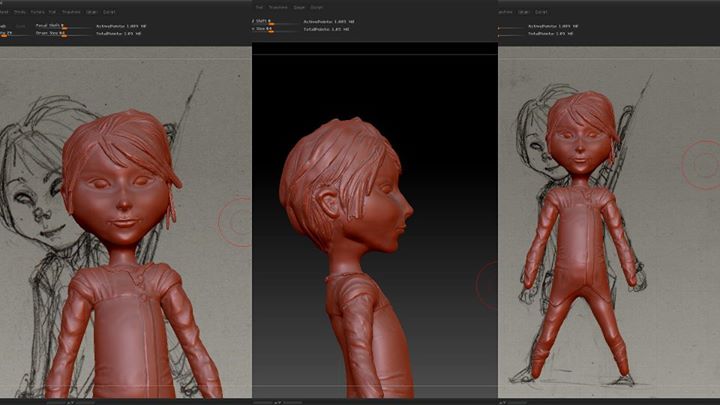Open the Zplugin menu in right panel
Screen dimensions: 720x405
[526, 11]
